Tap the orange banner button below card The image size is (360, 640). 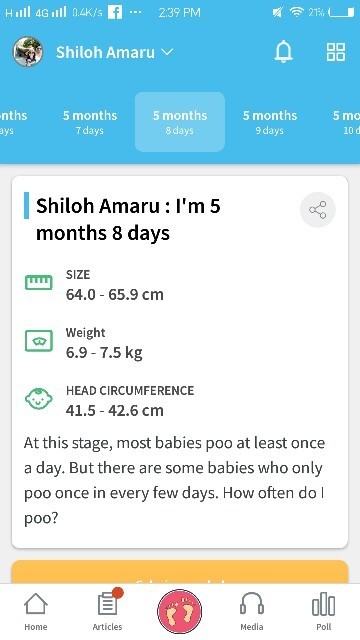point(180,572)
